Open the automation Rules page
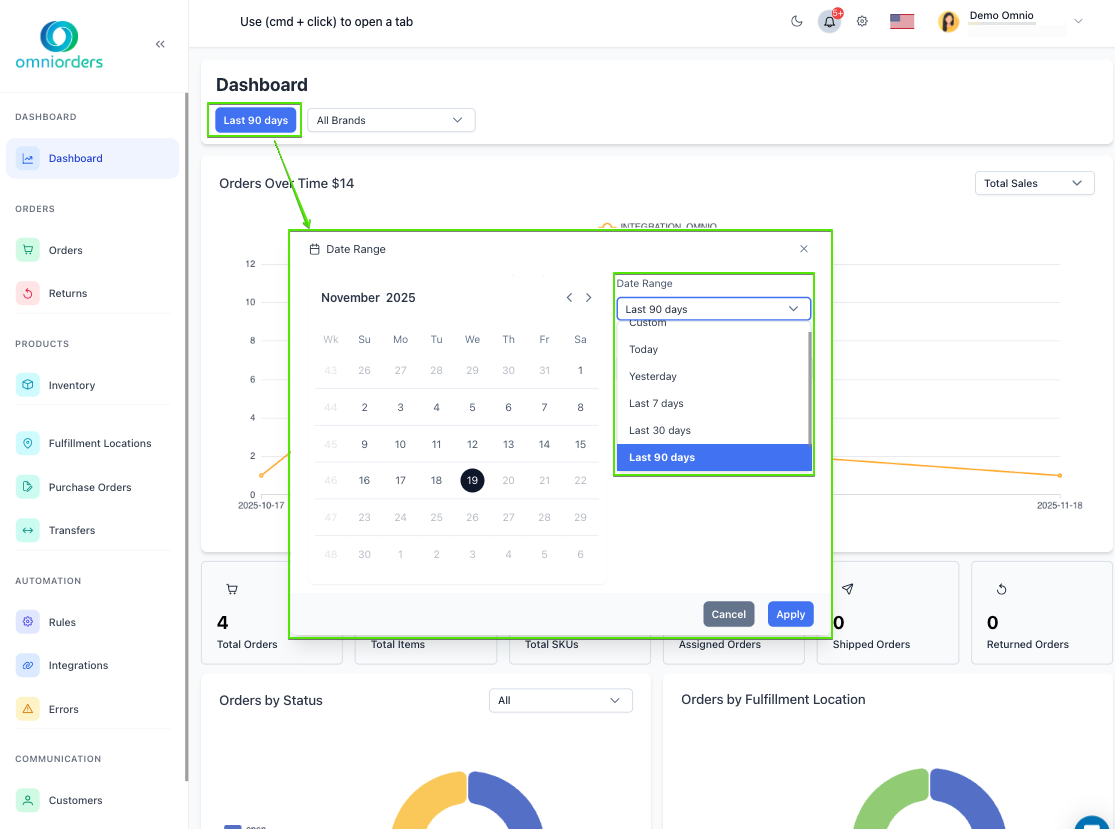The width and height of the screenshot is (1115, 829). (x=62, y=621)
